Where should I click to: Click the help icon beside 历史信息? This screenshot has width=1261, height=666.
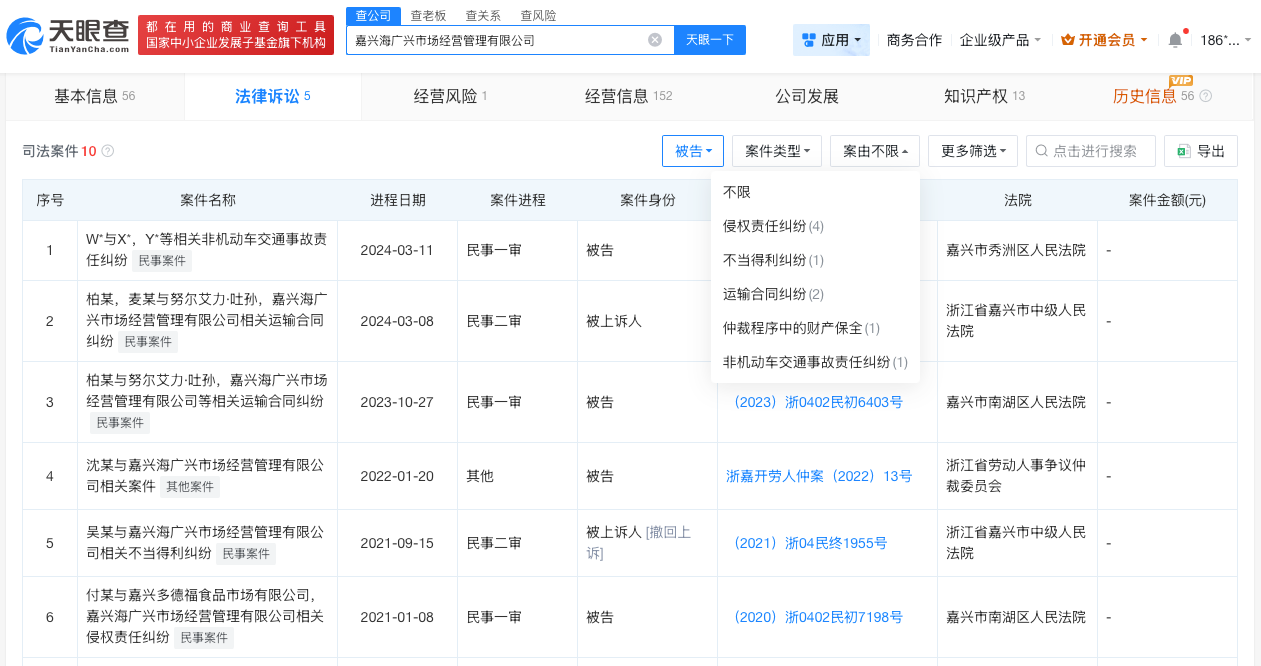pos(1205,96)
